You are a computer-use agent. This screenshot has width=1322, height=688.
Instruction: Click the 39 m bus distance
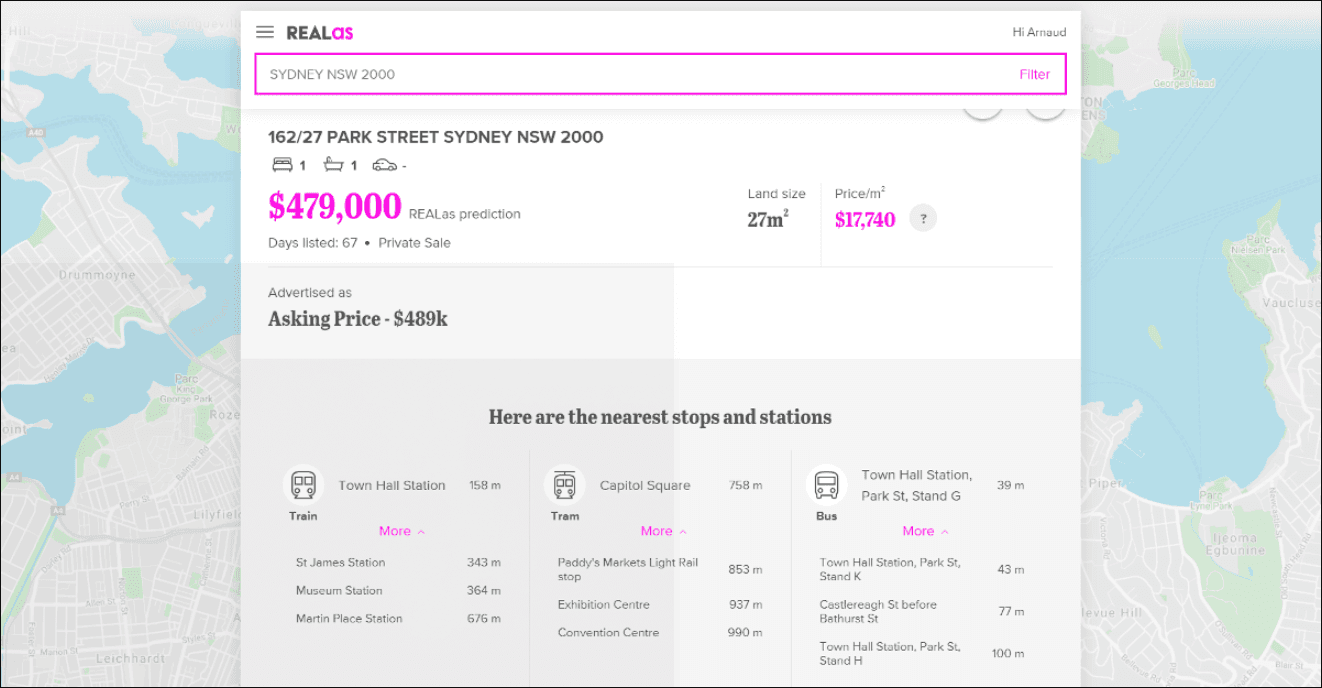coord(1011,485)
